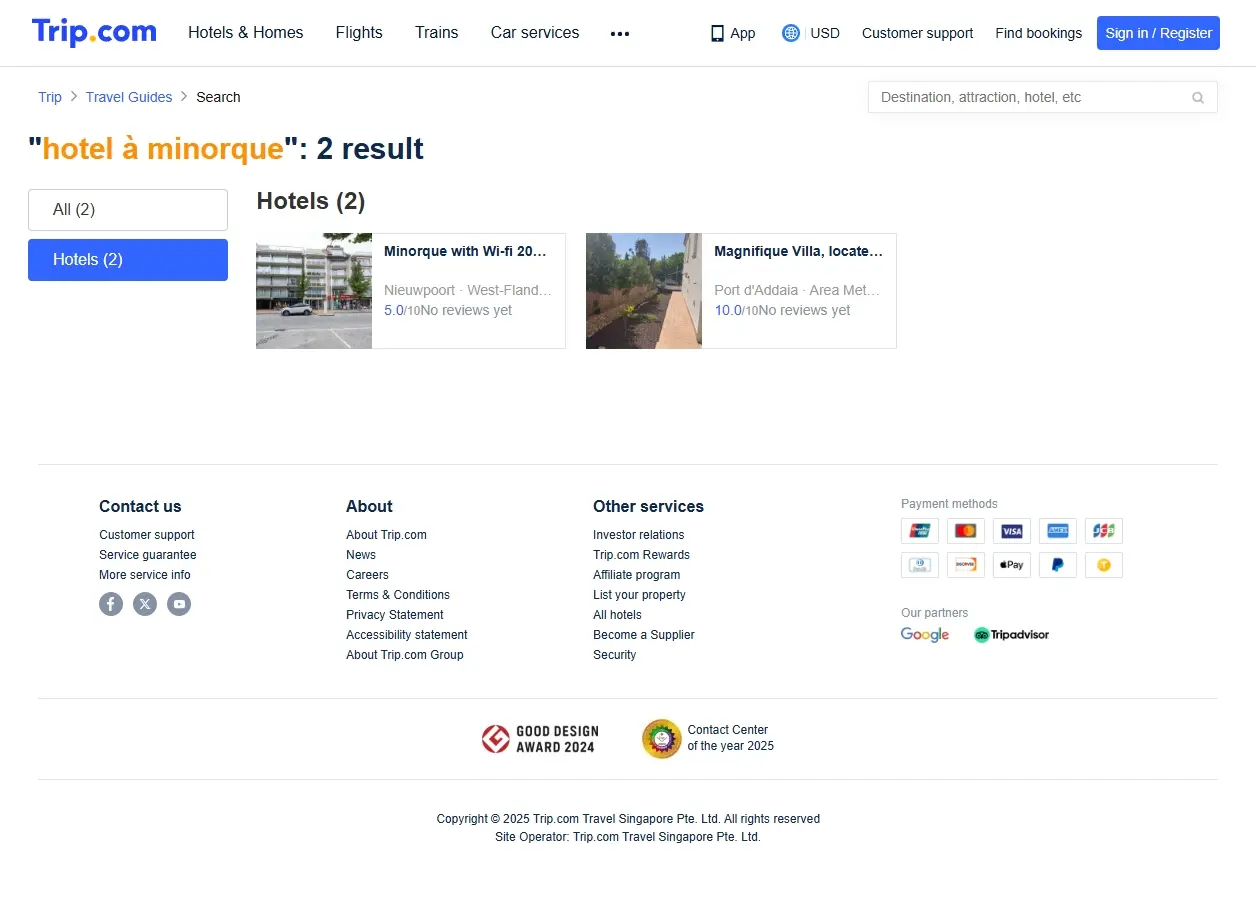Open Become a Supplier link
This screenshot has width=1256, height=921.
pyautogui.click(x=644, y=635)
